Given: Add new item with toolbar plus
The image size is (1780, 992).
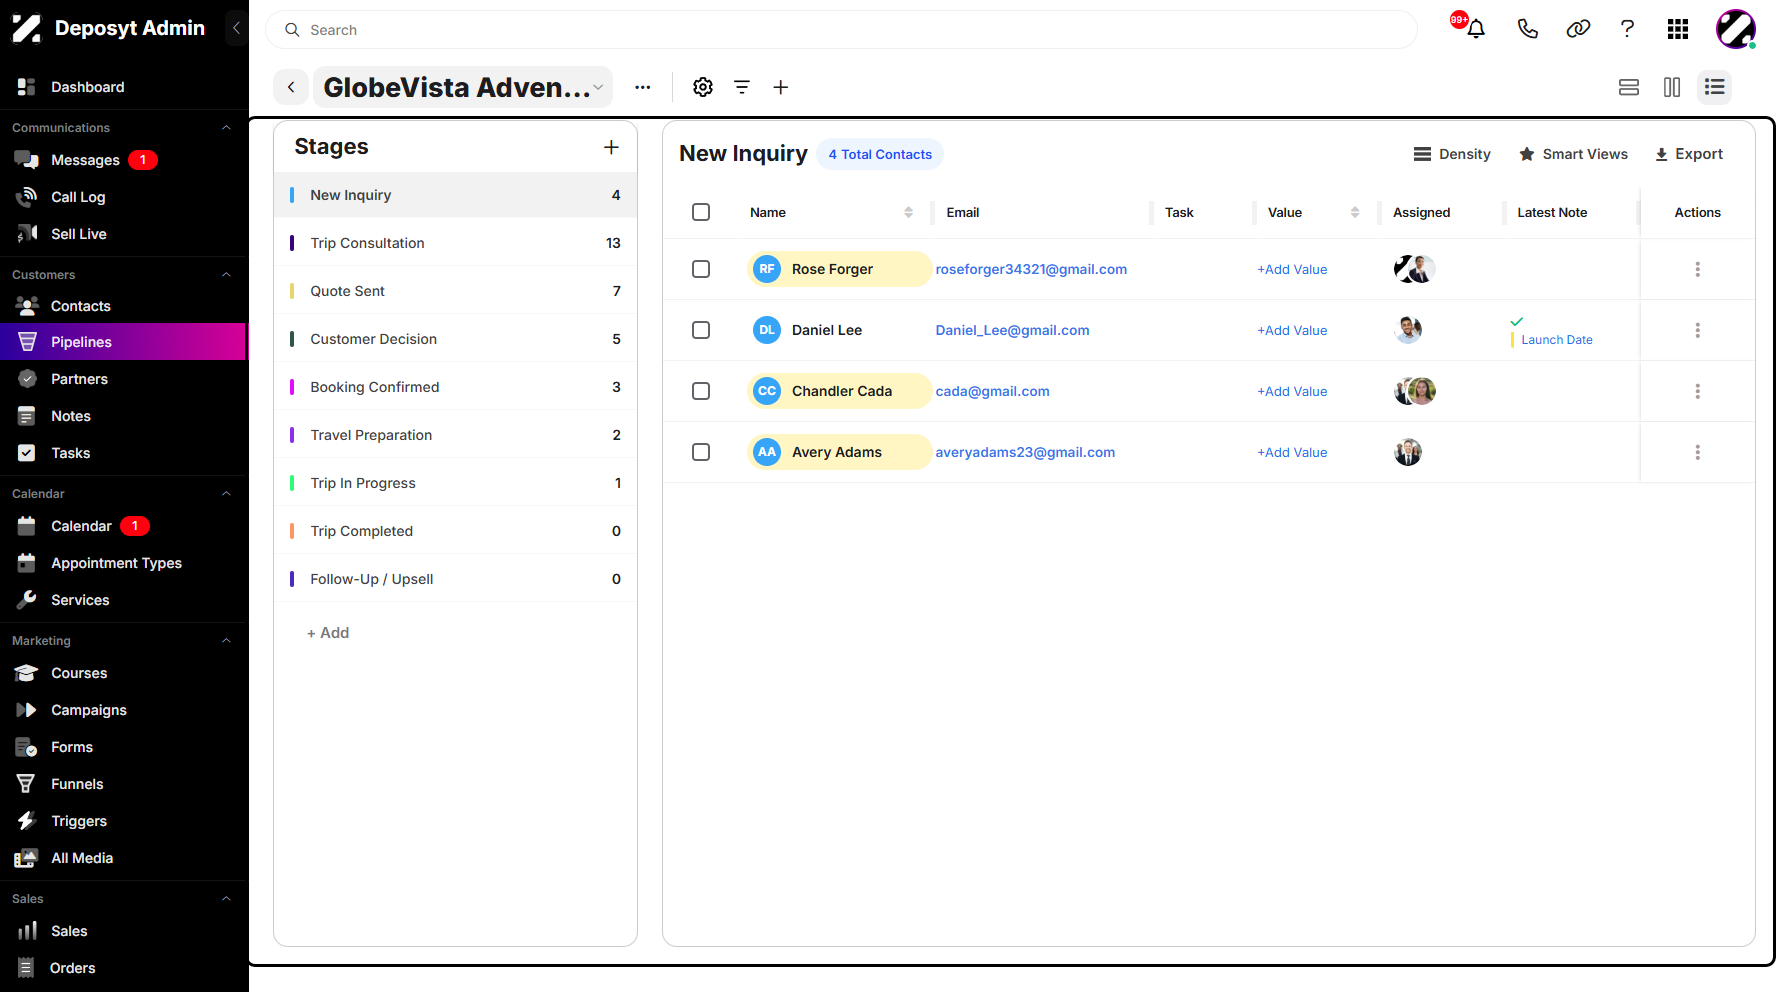Looking at the screenshot, I should (781, 87).
